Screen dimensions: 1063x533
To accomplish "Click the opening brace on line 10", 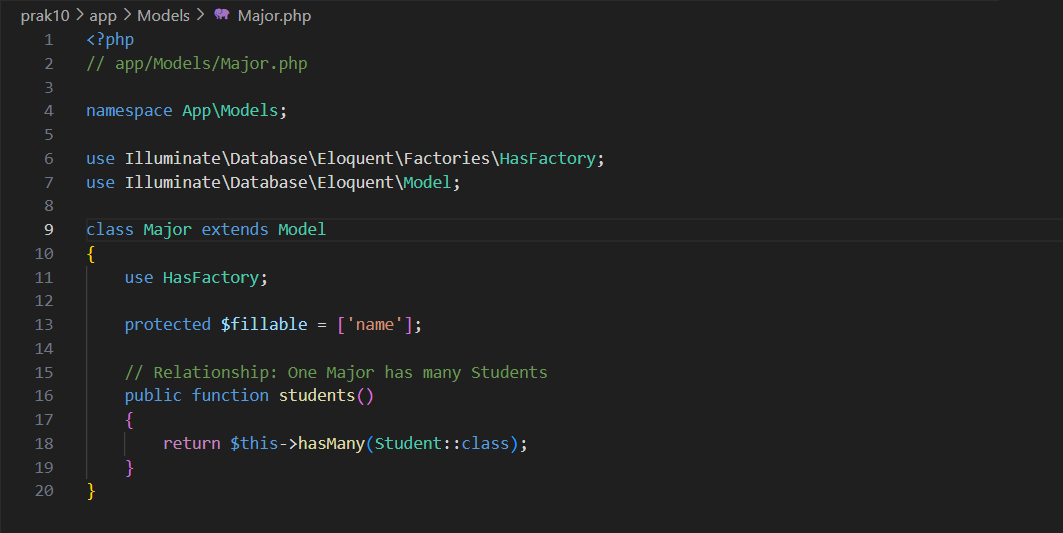I will click(x=91, y=254).
